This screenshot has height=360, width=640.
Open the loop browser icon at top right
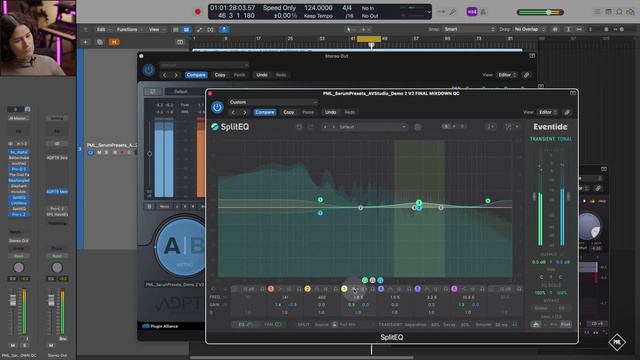(619, 12)
